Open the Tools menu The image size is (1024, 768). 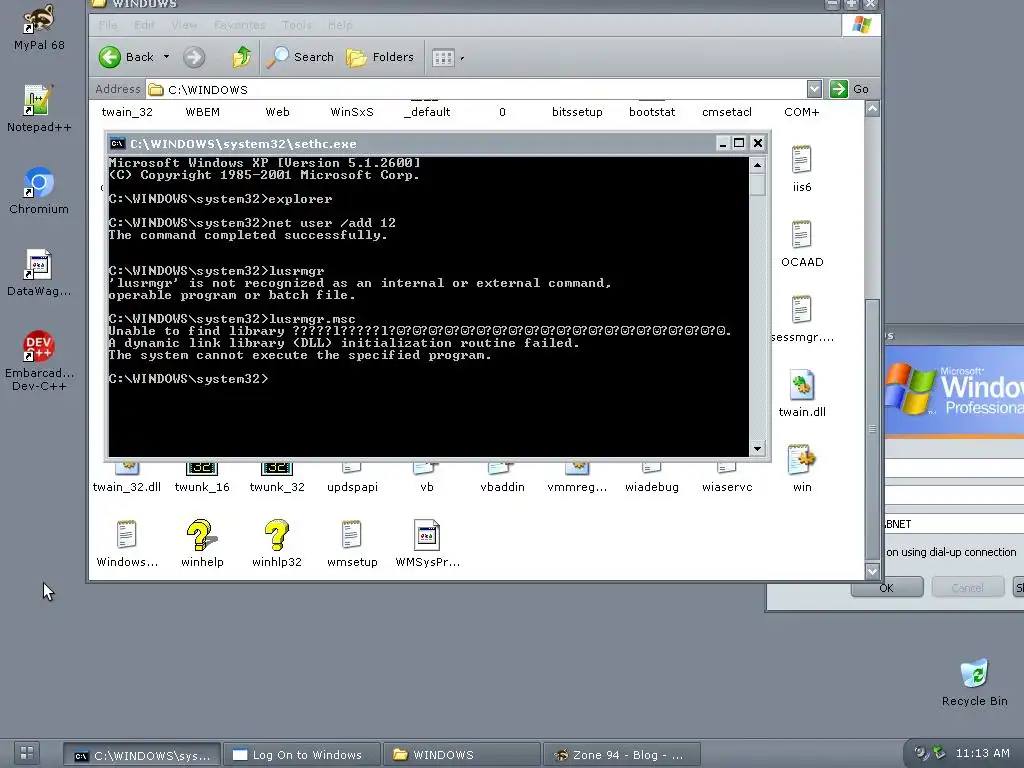tap(296, 25)
